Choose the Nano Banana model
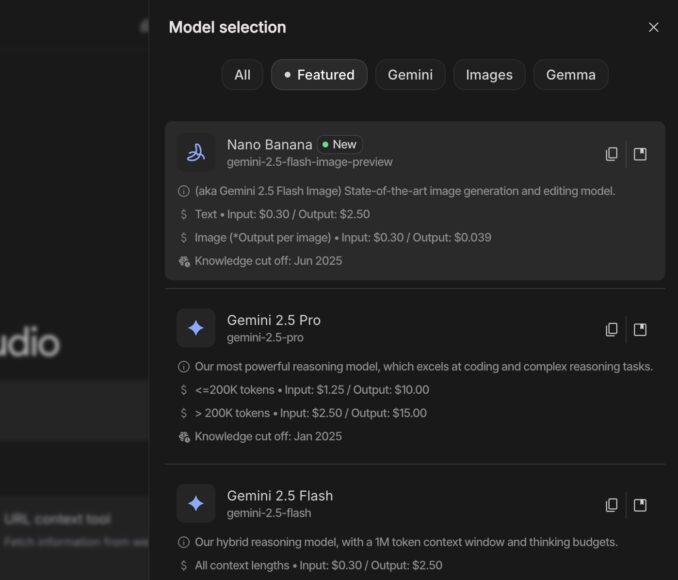Screen dimensions: 678x580 click(x=269, y=144)
